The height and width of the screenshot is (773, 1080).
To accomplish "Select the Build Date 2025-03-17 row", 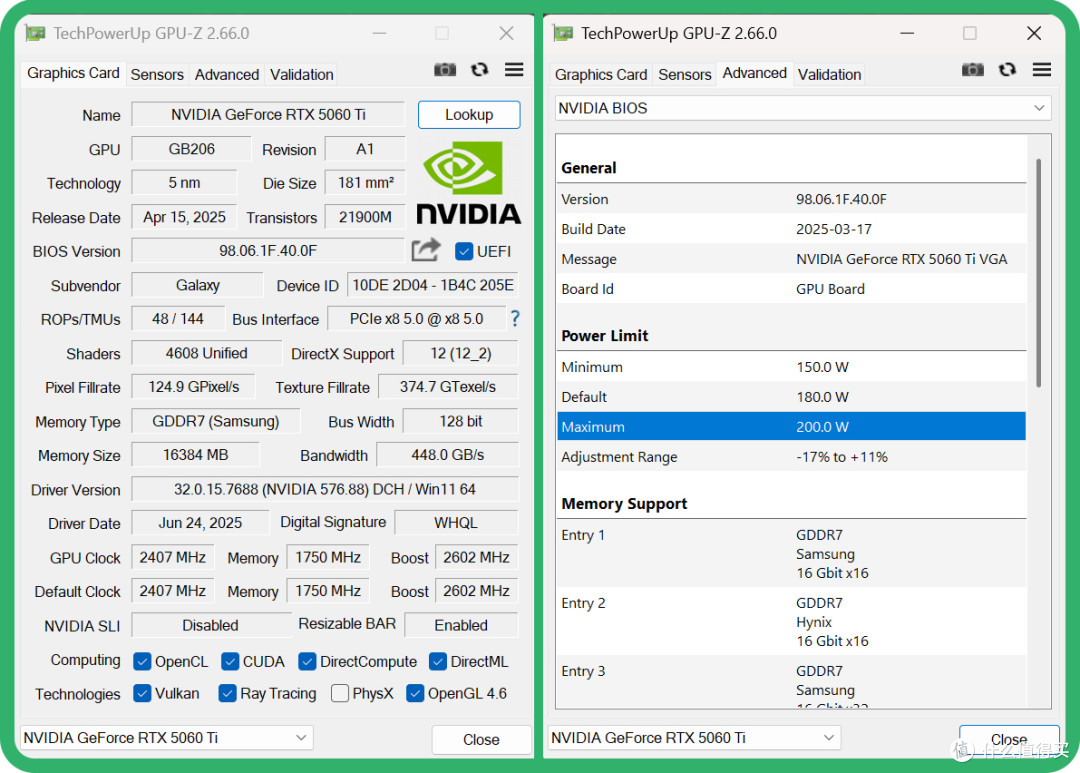I will click(x=791, y=229).
